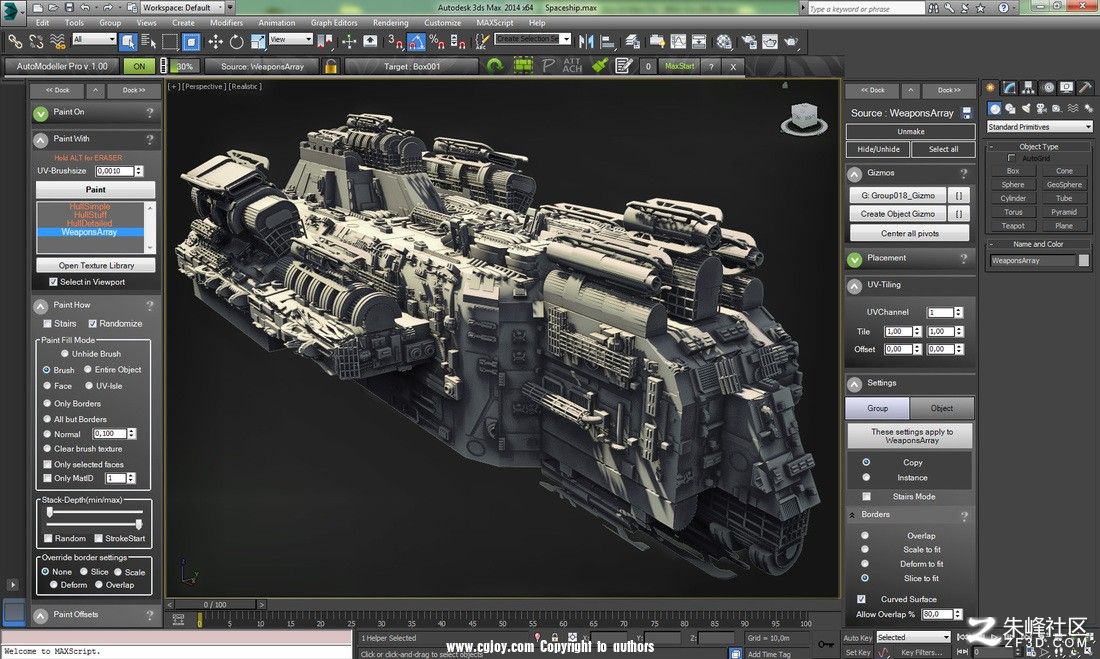Click the Paint button

[x=95, y=189]
